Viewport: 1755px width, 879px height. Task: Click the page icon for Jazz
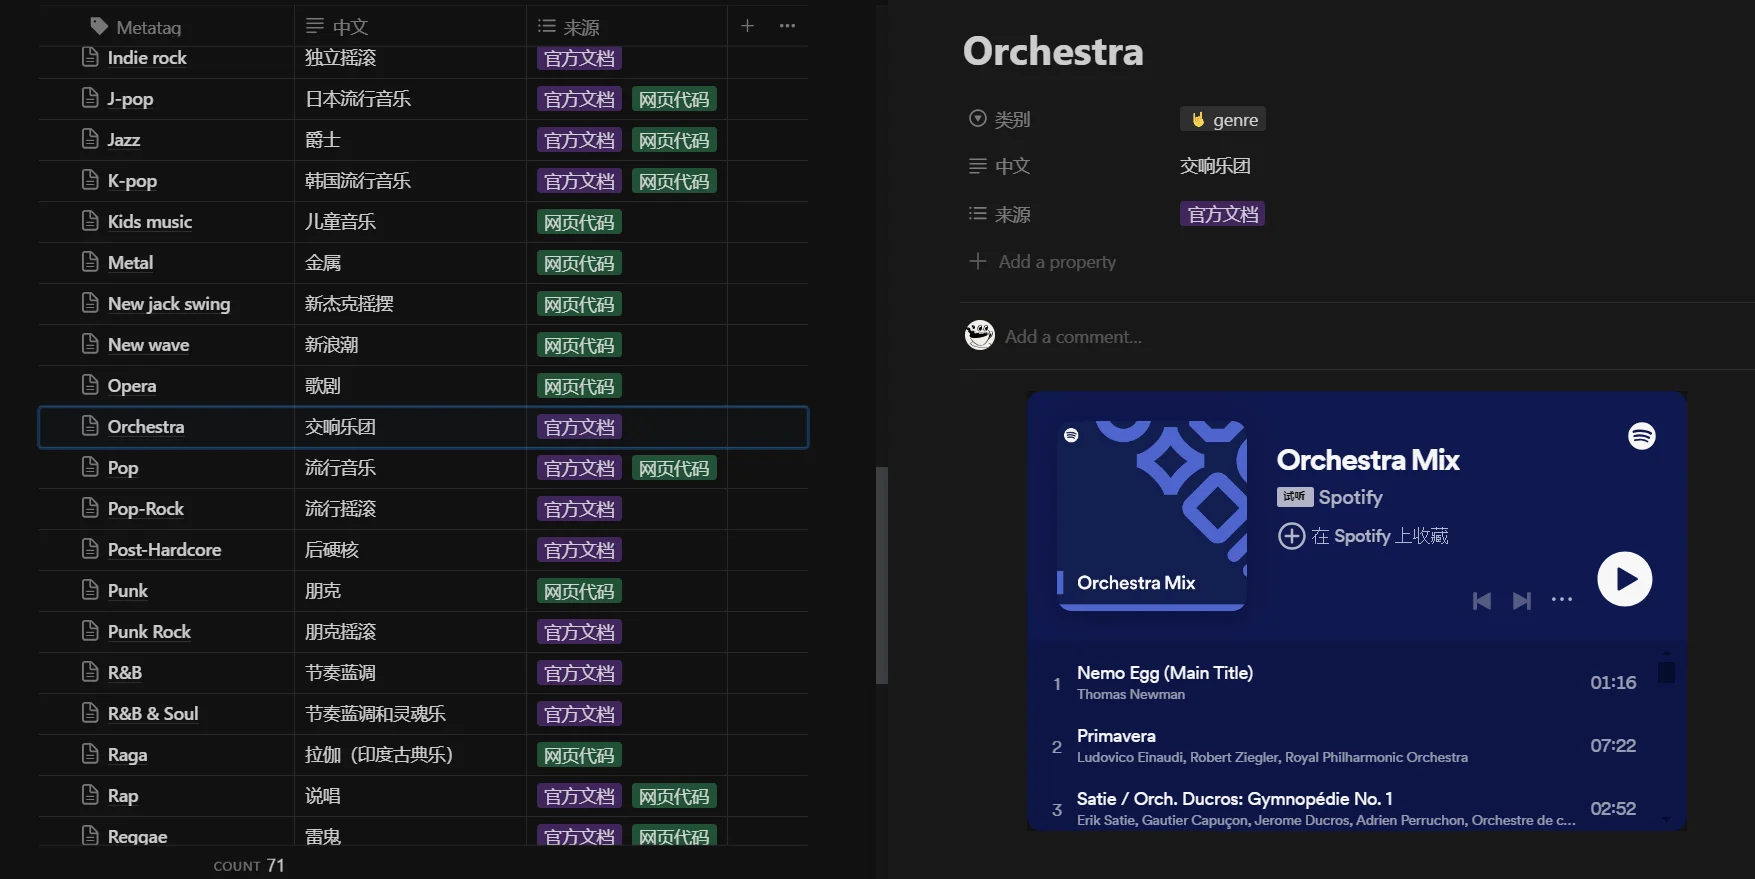(90, 139)
